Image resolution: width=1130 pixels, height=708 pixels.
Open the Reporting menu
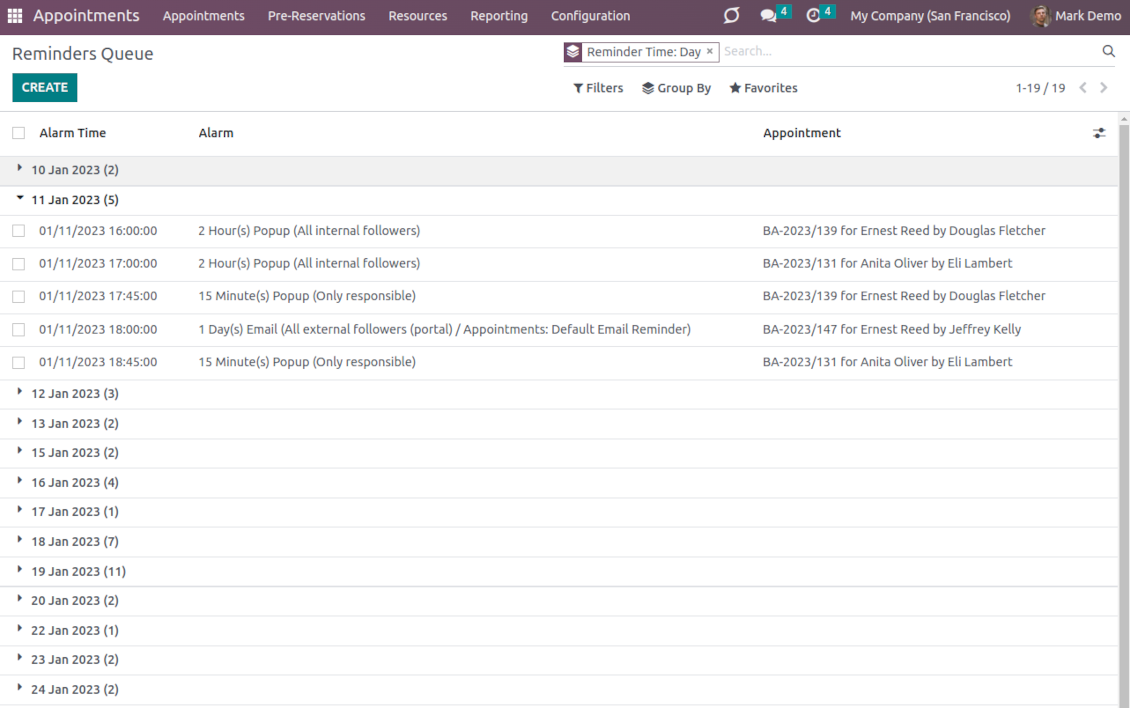pyautogui.click(x=499, y=16)
